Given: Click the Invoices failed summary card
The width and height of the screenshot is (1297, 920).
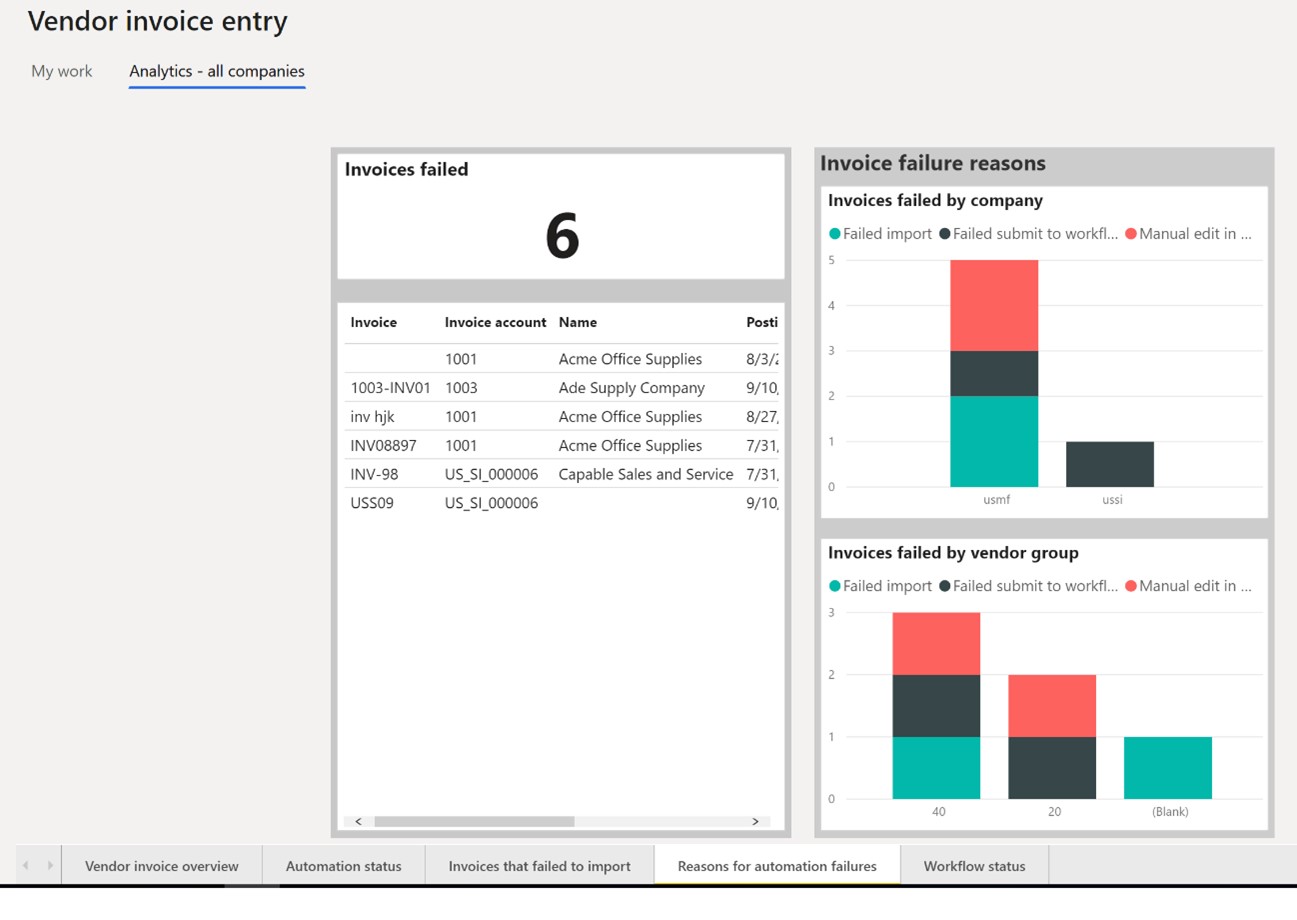Looking at the screenshot, I should [560, 217].
